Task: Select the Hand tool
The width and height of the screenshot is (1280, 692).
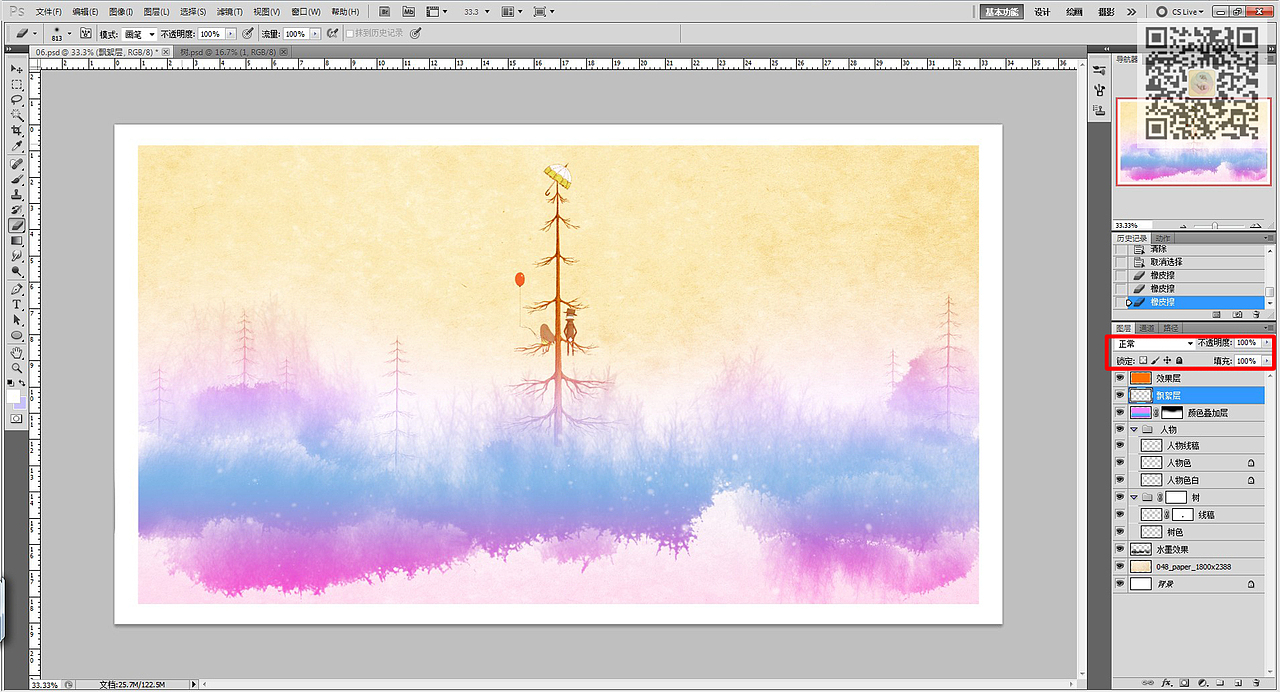Action: point(17,352)
